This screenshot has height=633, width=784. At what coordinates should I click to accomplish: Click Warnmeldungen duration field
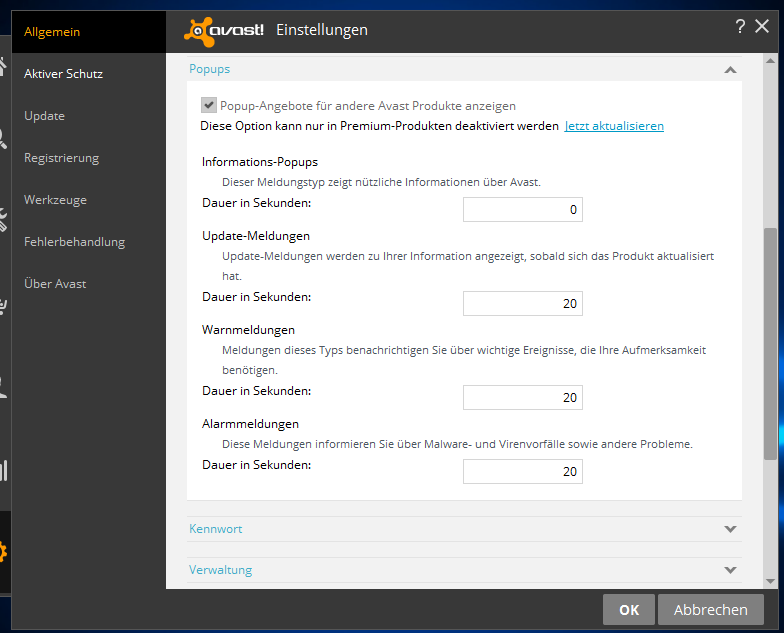pos(522,398)
